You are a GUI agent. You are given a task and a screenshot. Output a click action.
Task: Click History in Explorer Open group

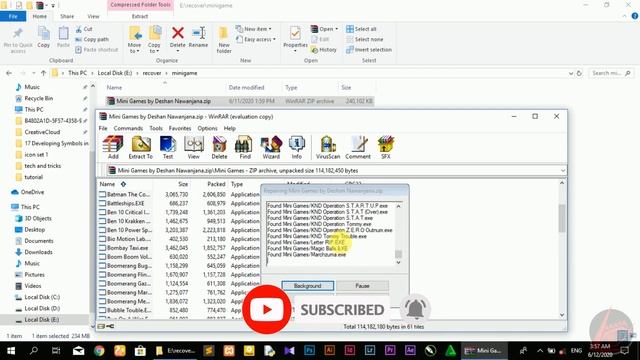coord(324,49)
